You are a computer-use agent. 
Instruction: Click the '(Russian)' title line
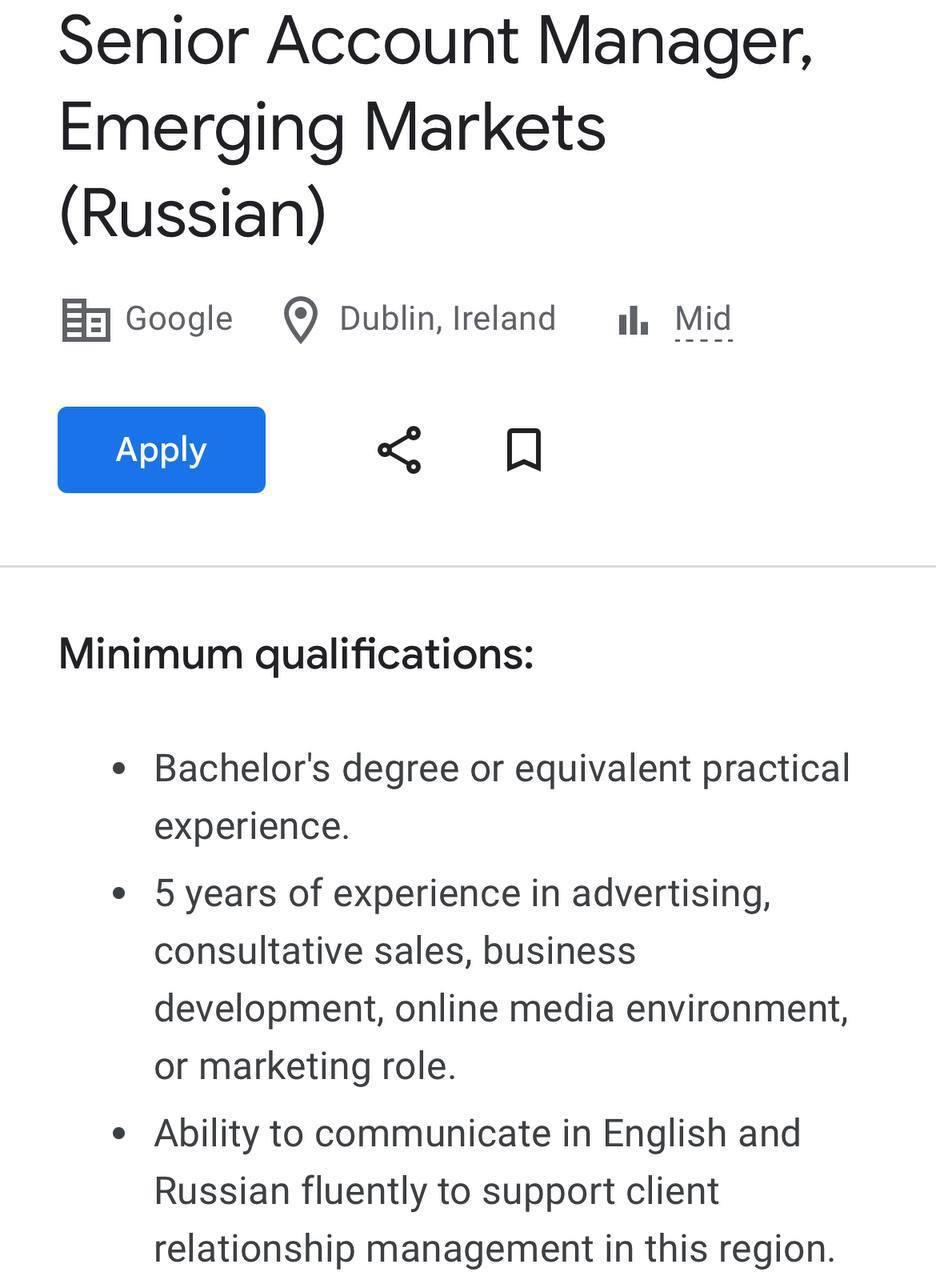[x=193, y=214]
